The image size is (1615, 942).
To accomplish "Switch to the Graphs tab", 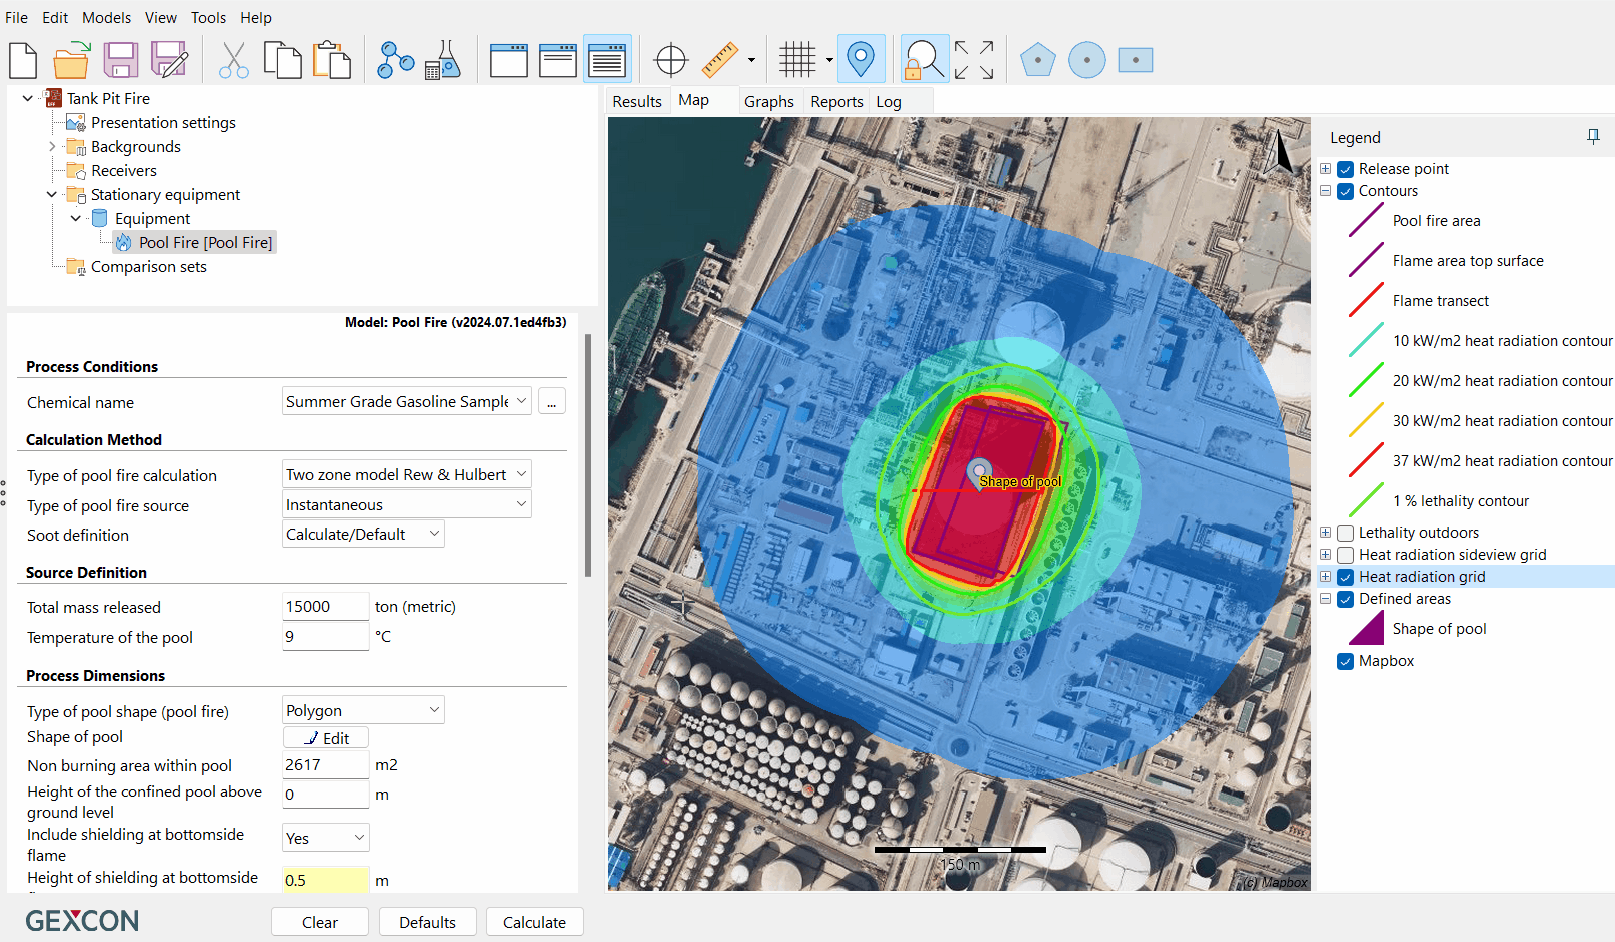I will [768, 101].
